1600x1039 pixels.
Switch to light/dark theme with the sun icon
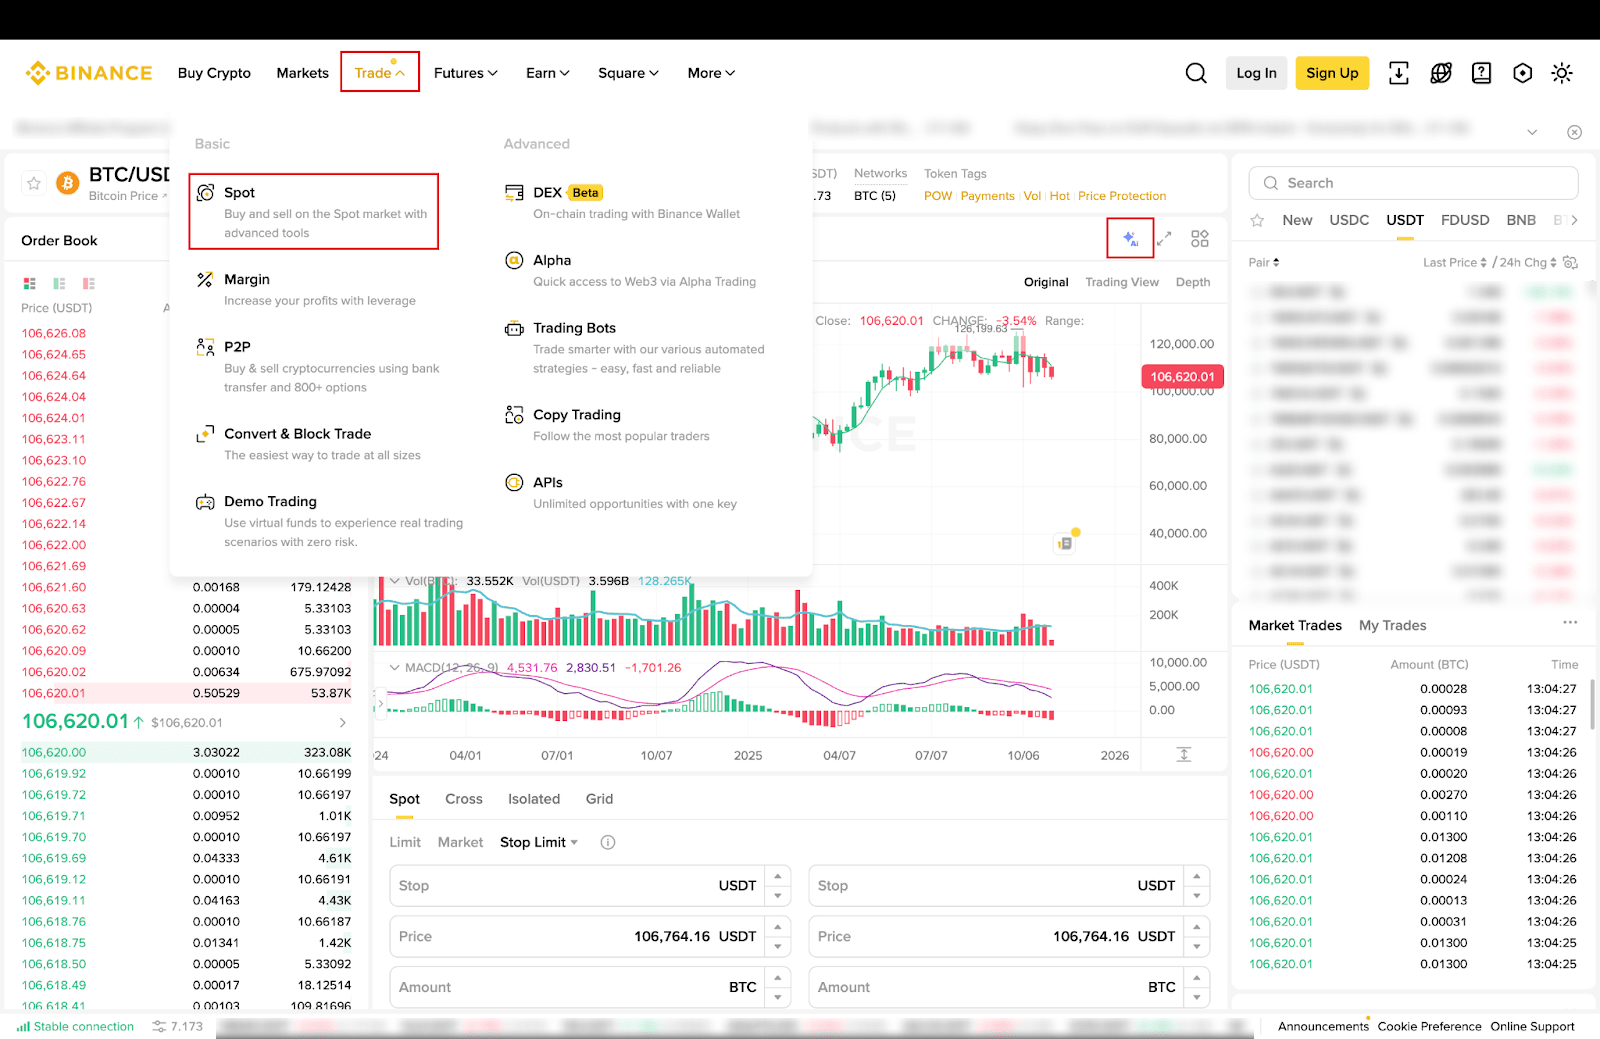click(1562, 72)
